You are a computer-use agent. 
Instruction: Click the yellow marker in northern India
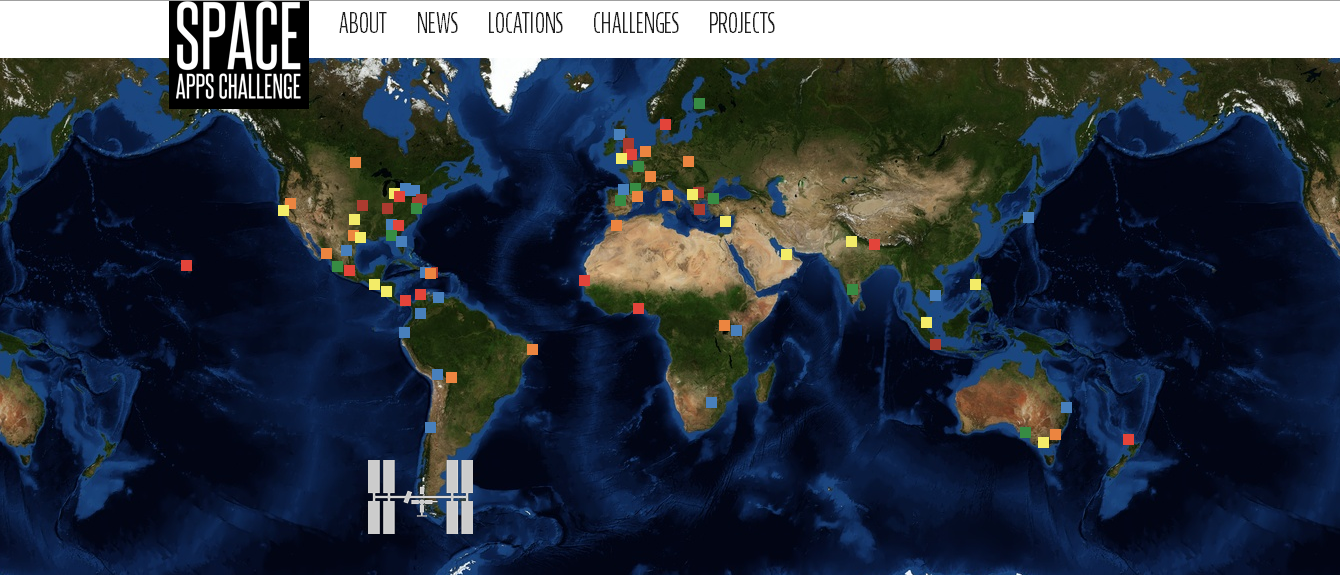pos(851,241)
